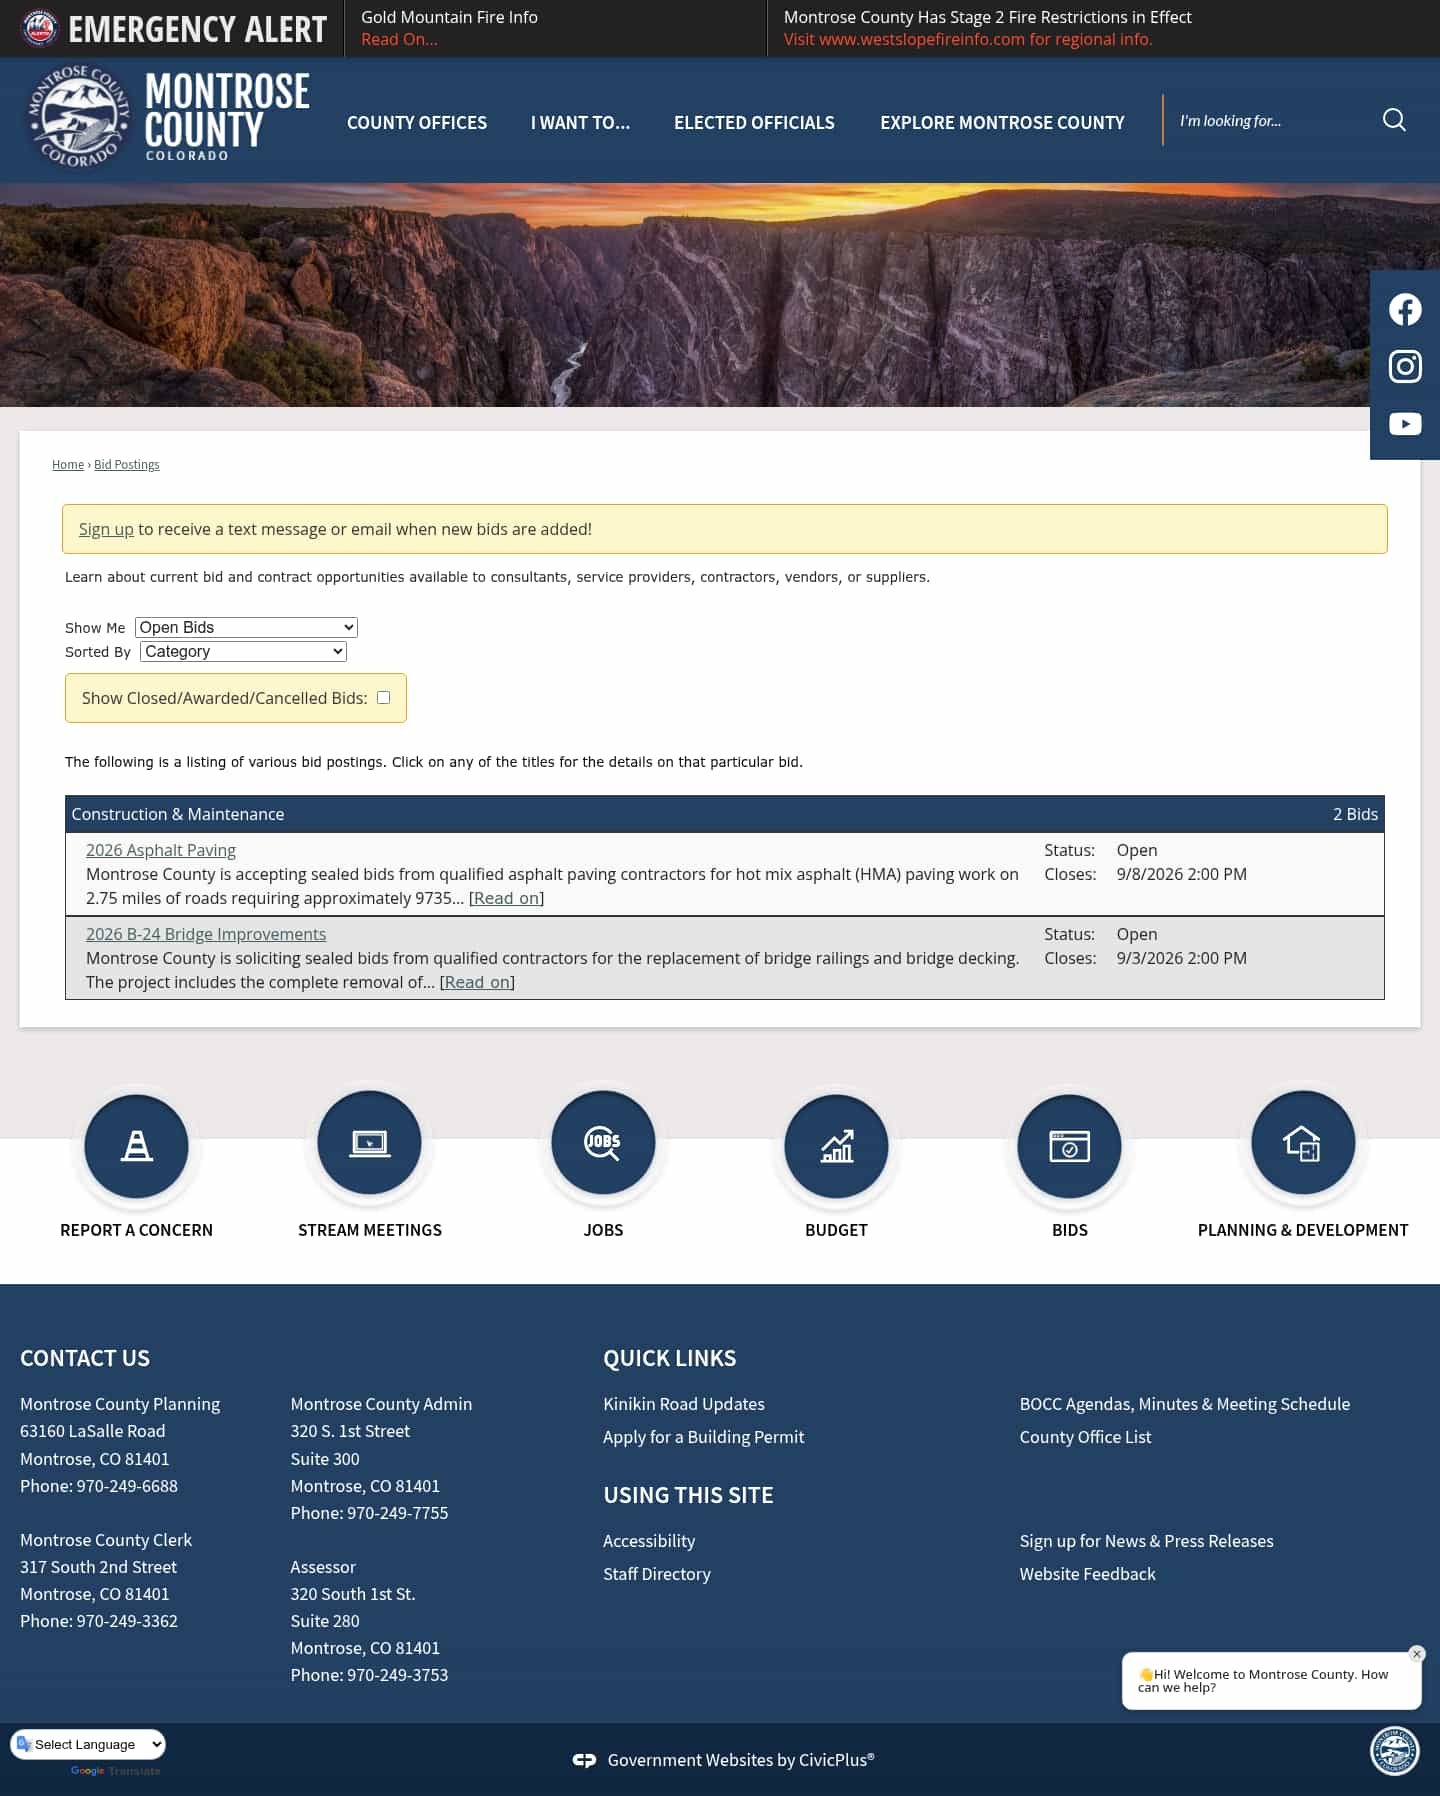
Task: Click Read on for Asphalt Paving bid
Action: [507, 898]
